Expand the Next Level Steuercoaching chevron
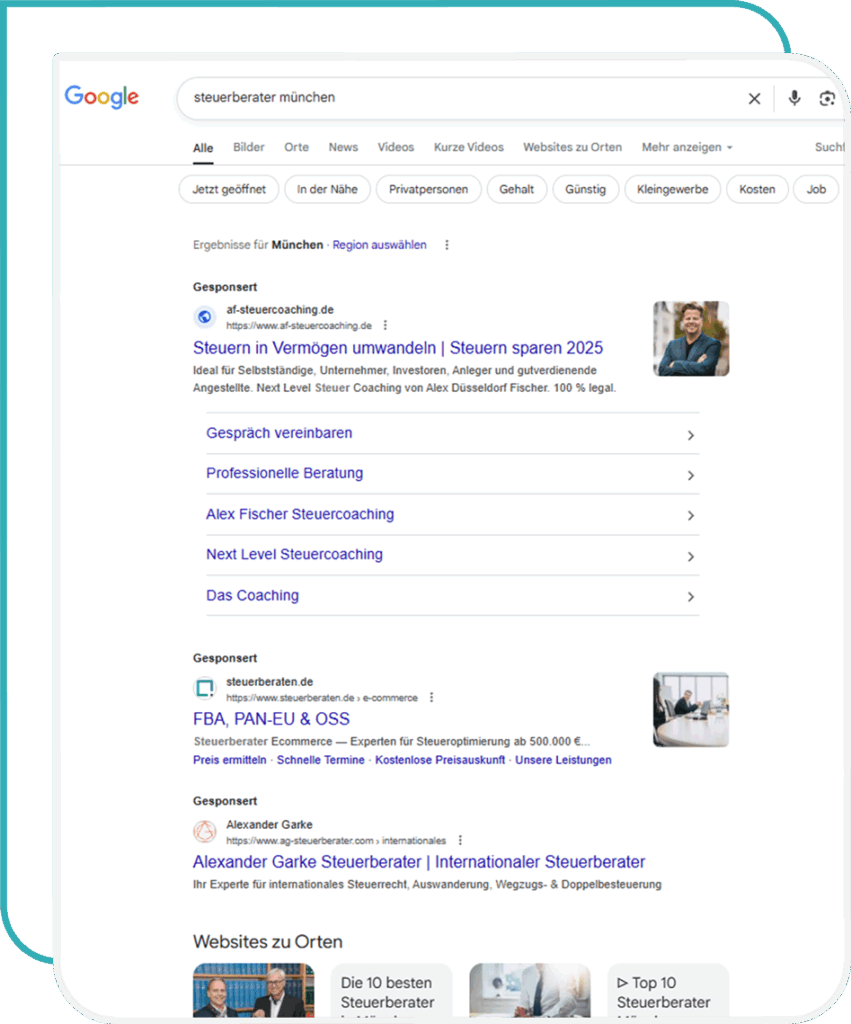Image resolution: width=851 pixels, height=1024 pixels. [690, 556]
